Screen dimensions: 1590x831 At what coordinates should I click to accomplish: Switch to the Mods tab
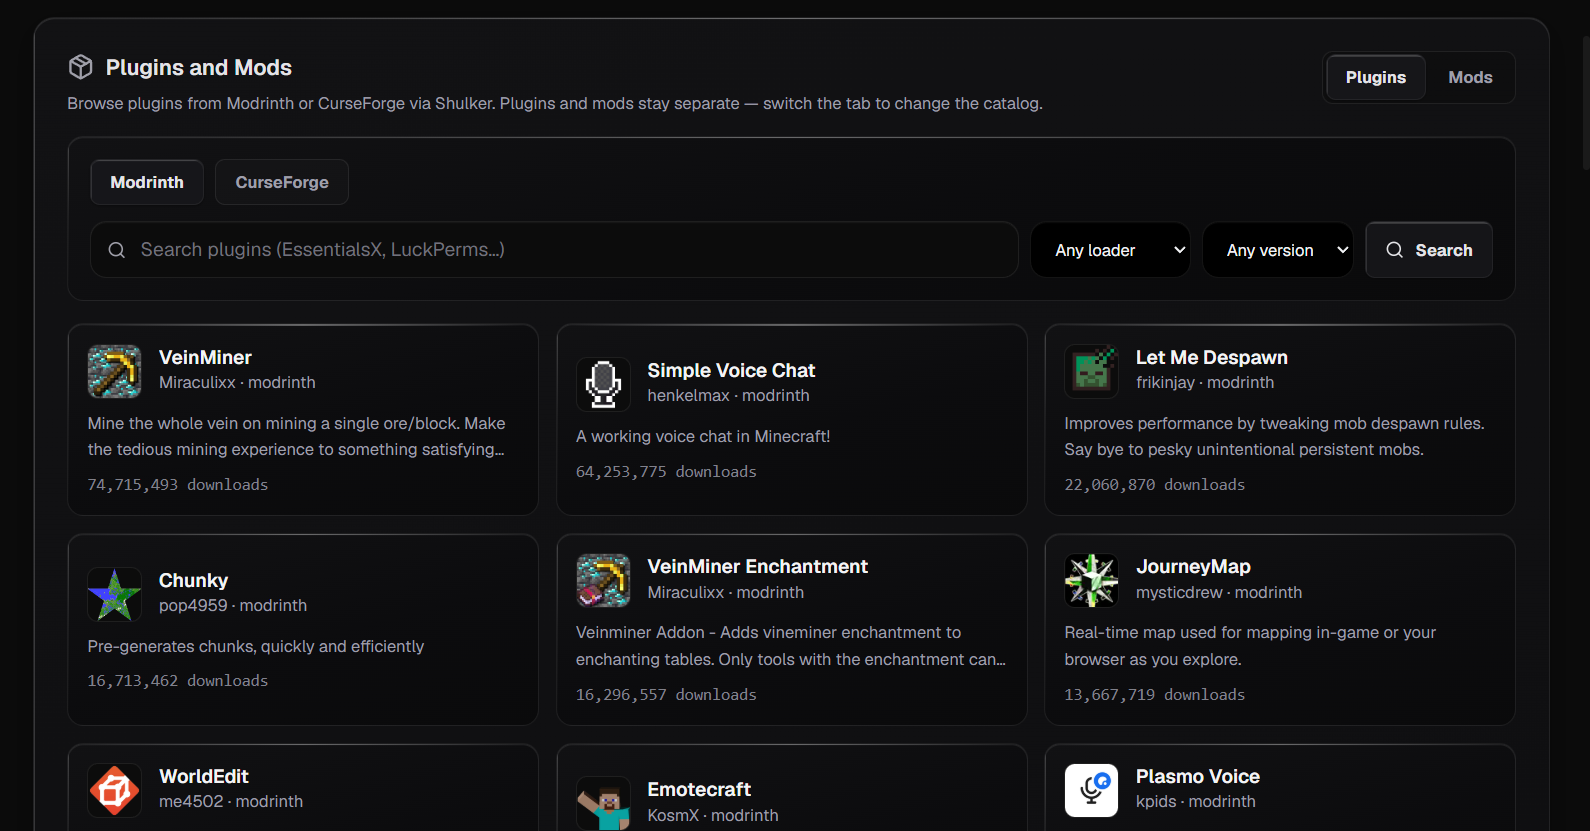pyautogui.click(x=1470, y=77)
